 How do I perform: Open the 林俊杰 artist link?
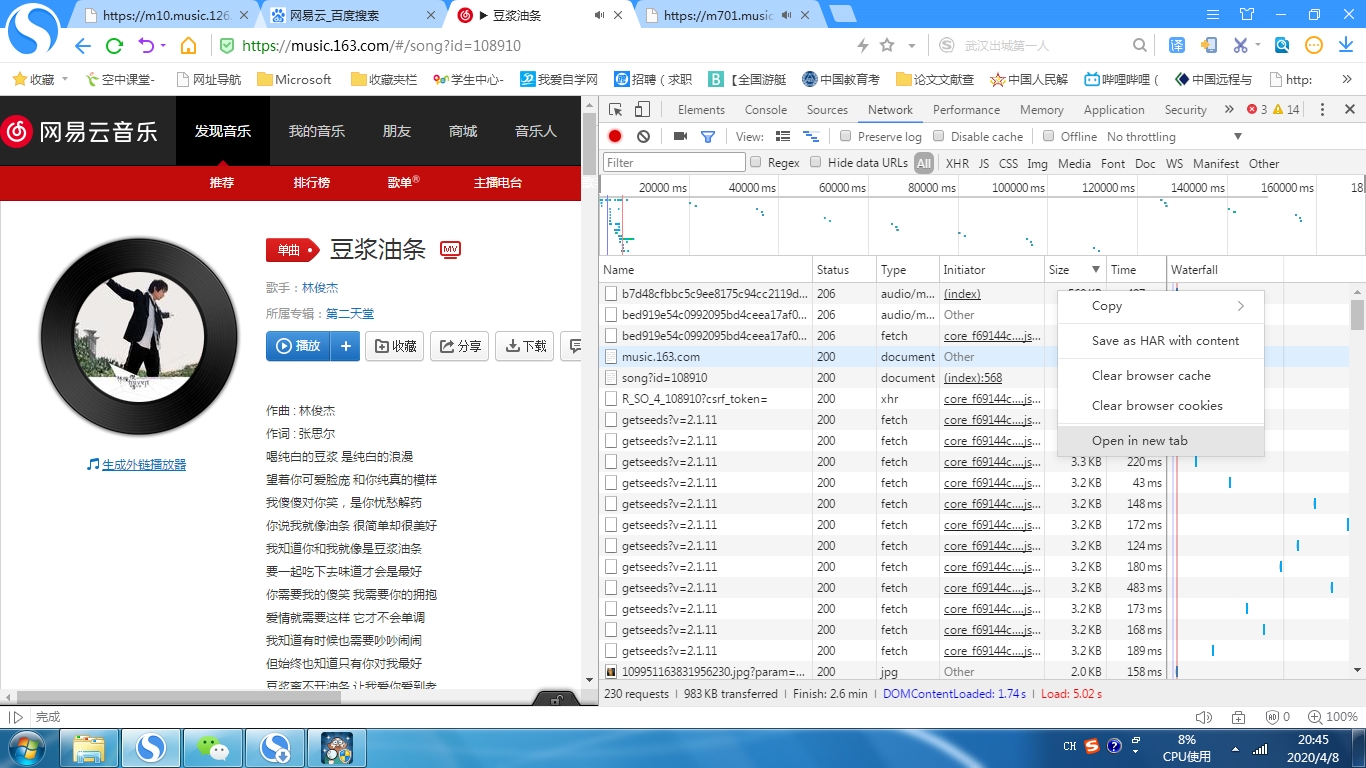click(x=320, y=288)
